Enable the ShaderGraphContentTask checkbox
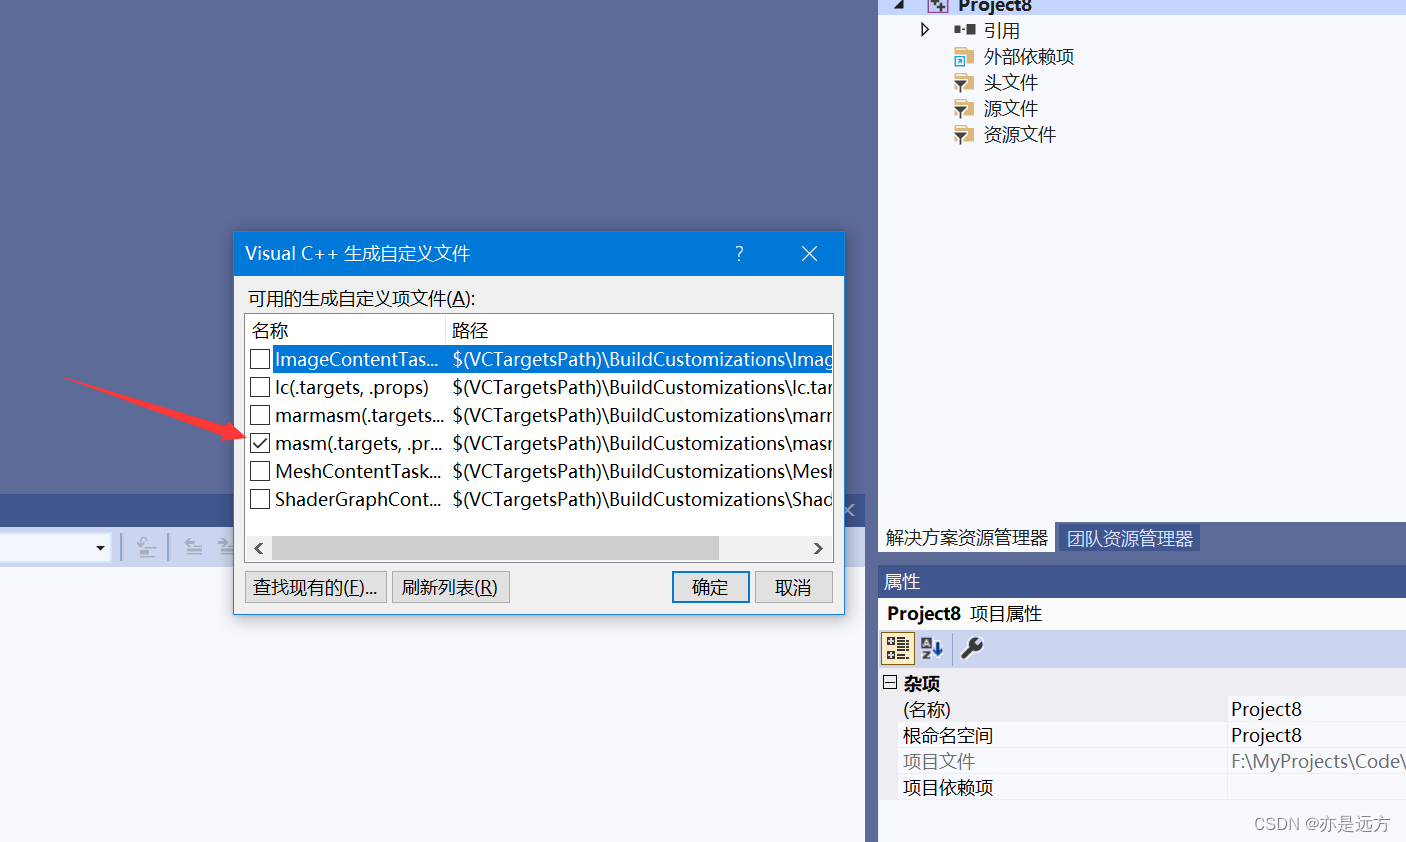This screenshot has width=1406, height=842. [260, 499]
